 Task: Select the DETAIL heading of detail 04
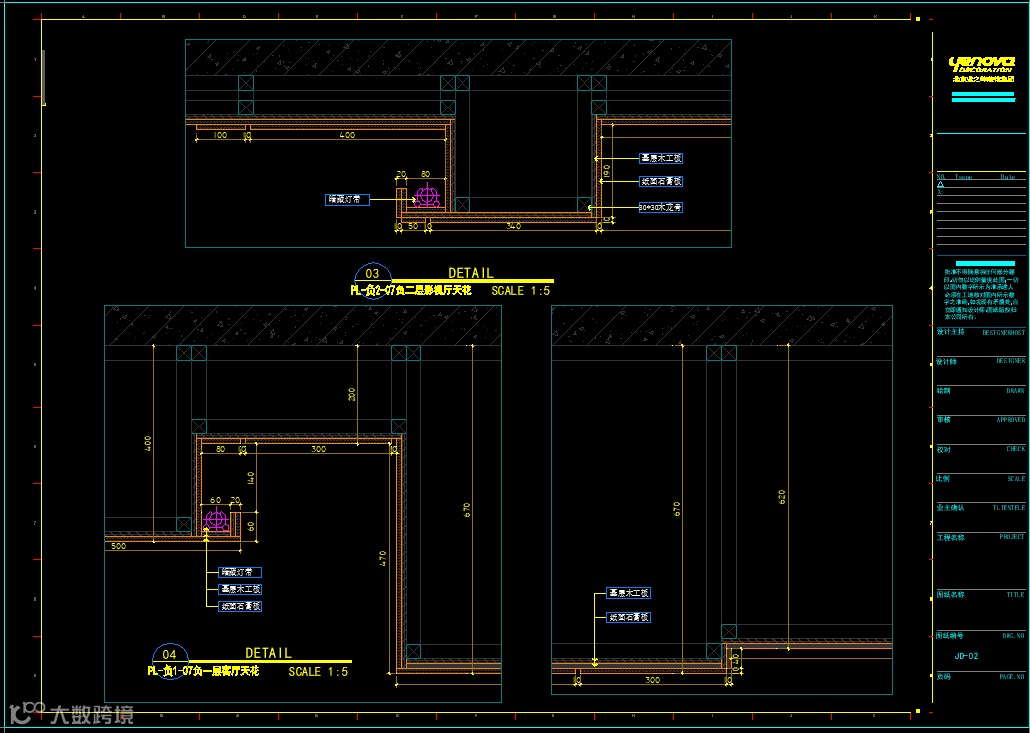tap(268, 654)
